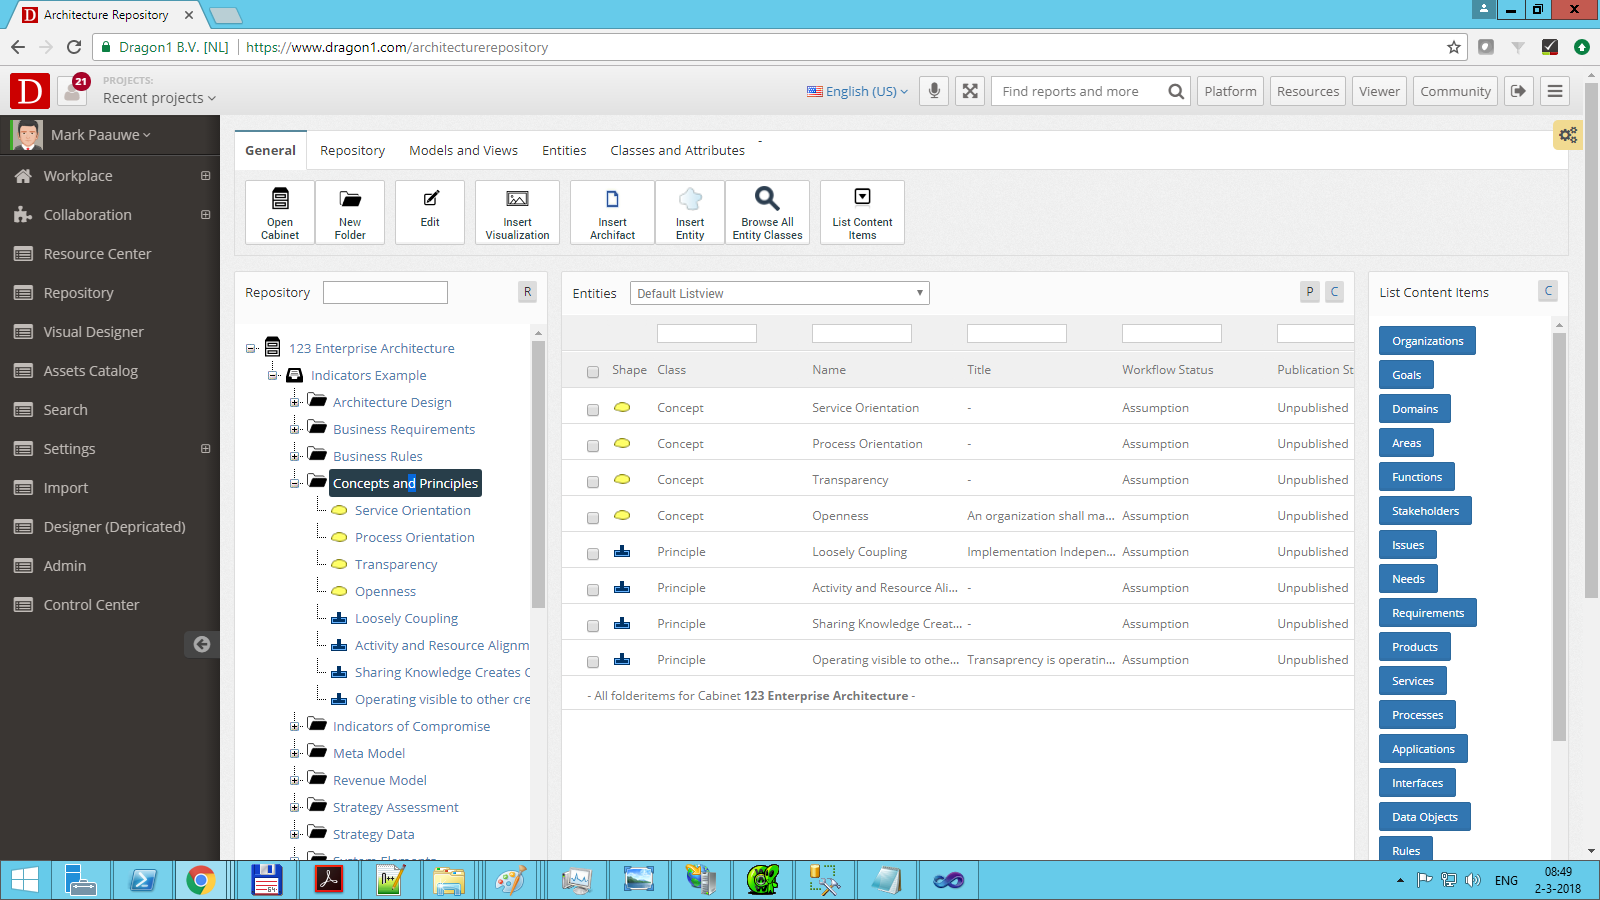Choose Insert Architact
1600x900 pixels.
point(612,212)
